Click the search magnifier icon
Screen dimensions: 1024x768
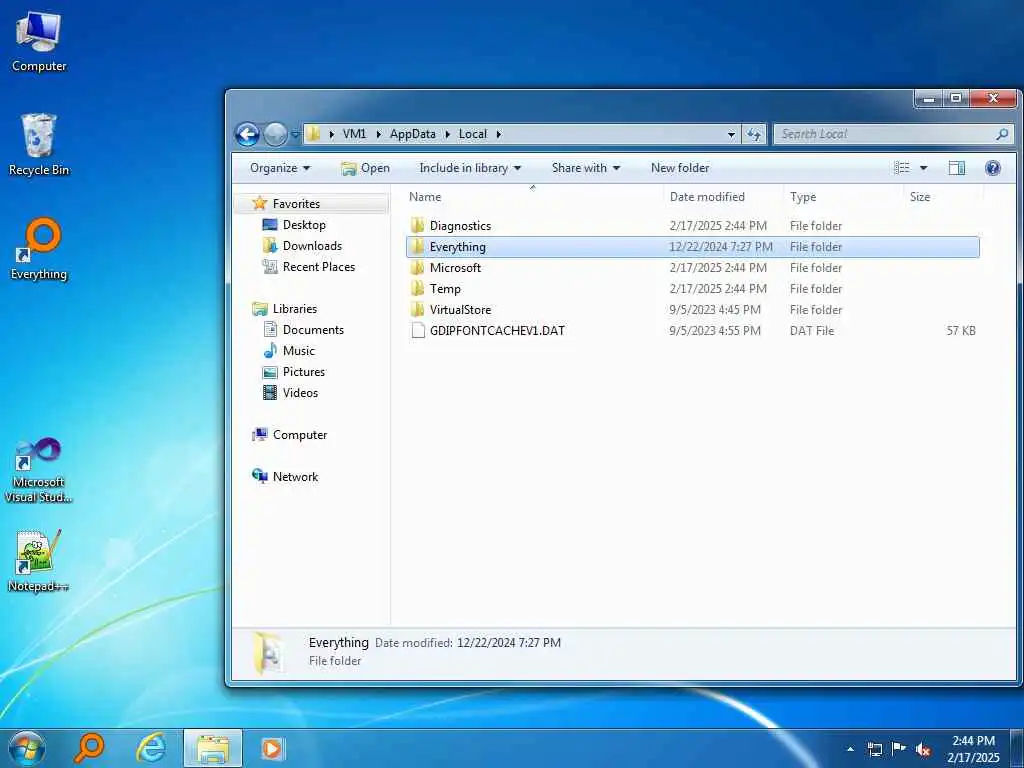[1002, 134]
